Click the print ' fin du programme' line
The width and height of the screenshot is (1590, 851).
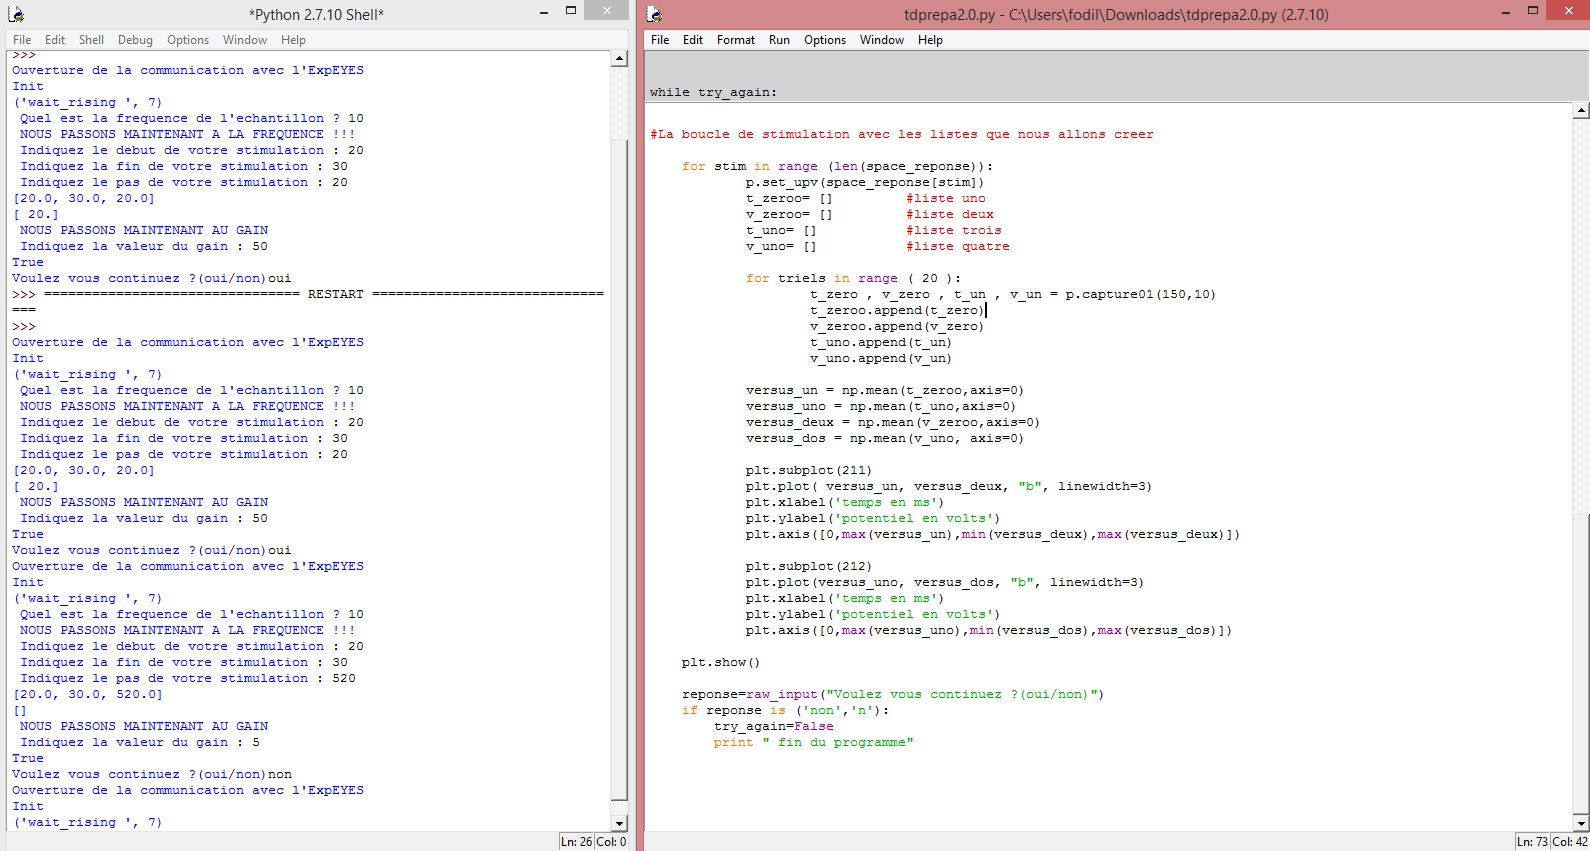pos(814,742)
